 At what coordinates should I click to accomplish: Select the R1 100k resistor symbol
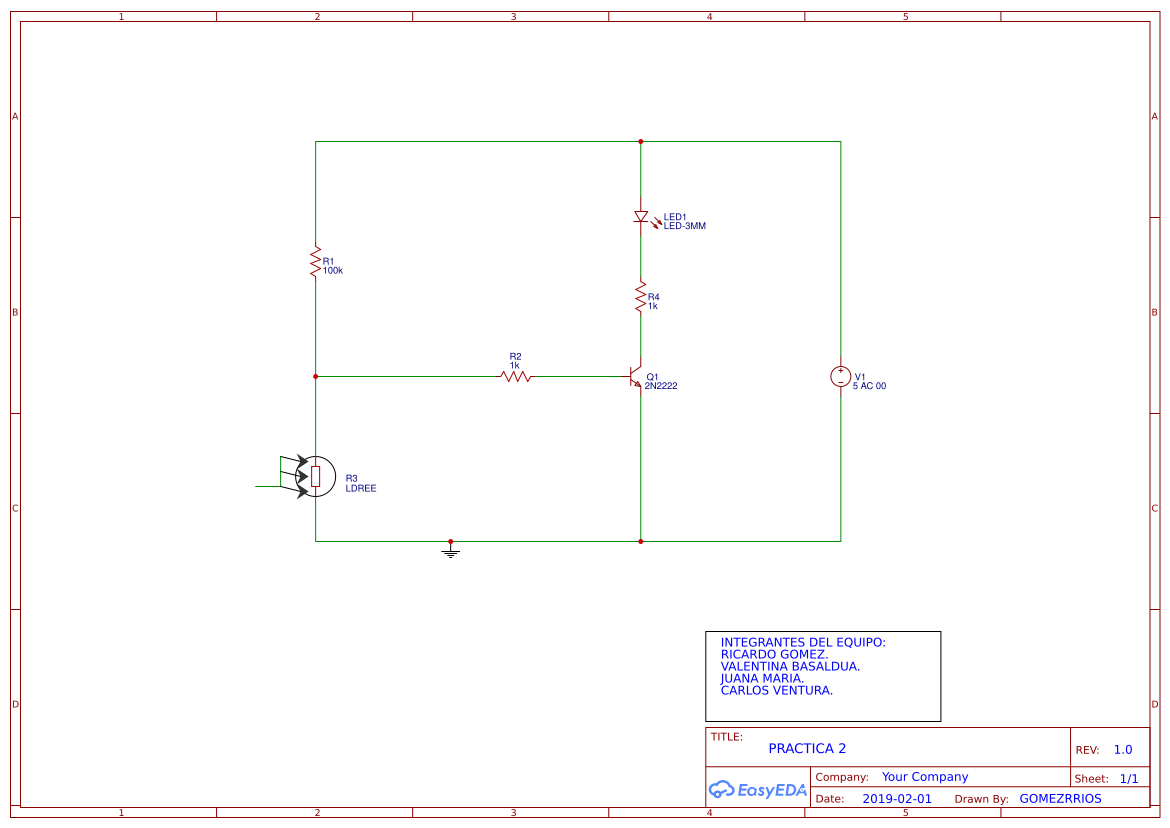[315, 262]
